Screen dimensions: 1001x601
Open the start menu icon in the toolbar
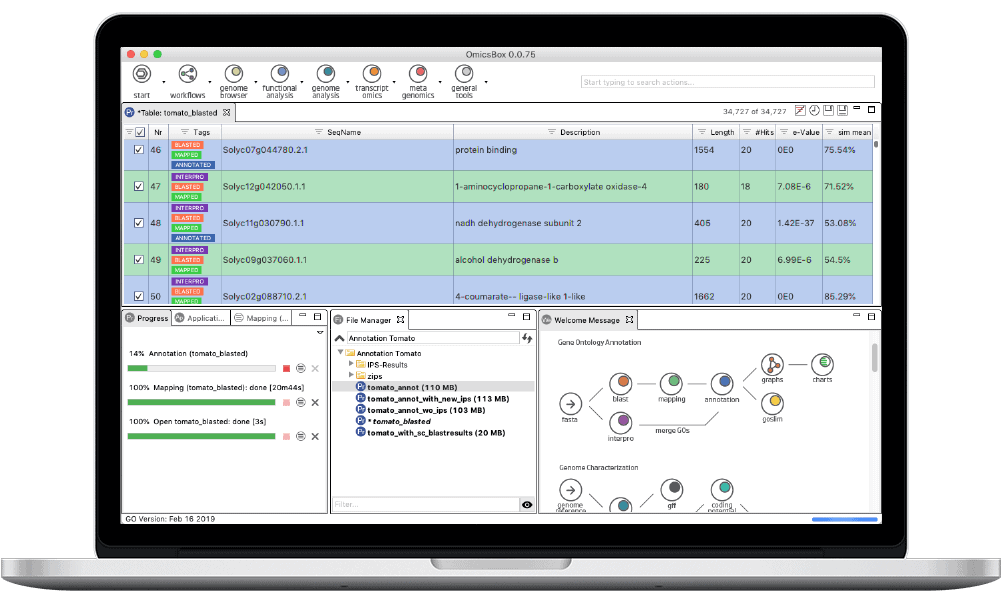coord(140,76)
